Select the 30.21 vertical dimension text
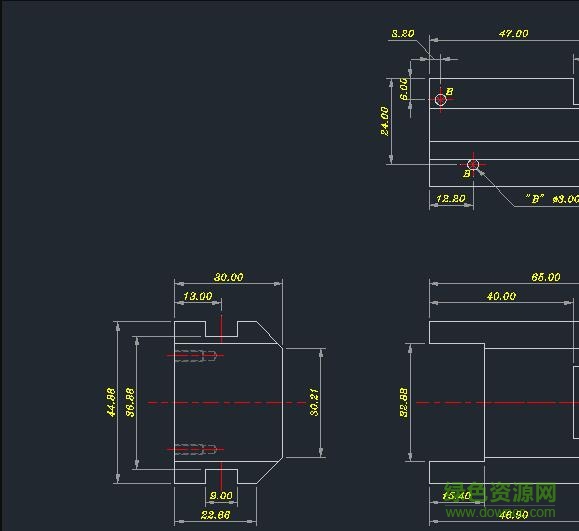Viewport: 579px width, 531px height. 314,402
